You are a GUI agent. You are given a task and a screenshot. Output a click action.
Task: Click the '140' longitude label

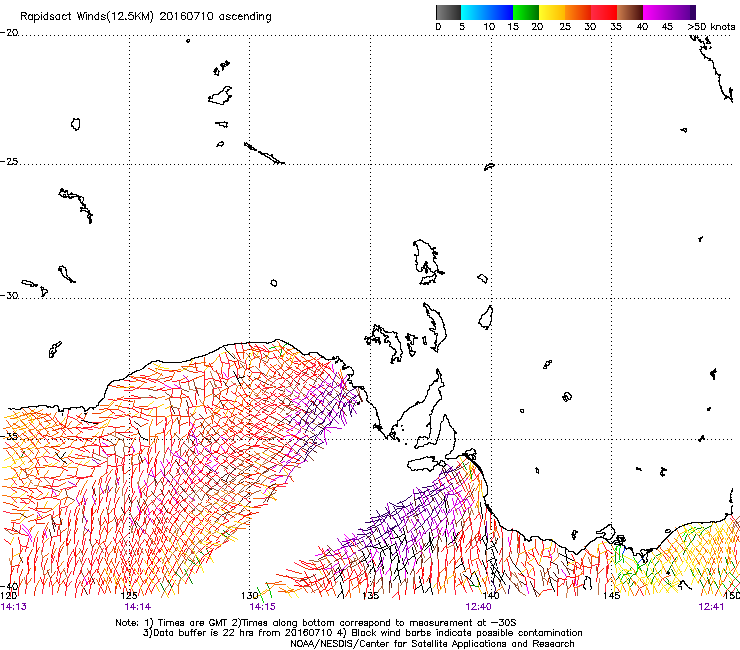click(x=491, y=596)
